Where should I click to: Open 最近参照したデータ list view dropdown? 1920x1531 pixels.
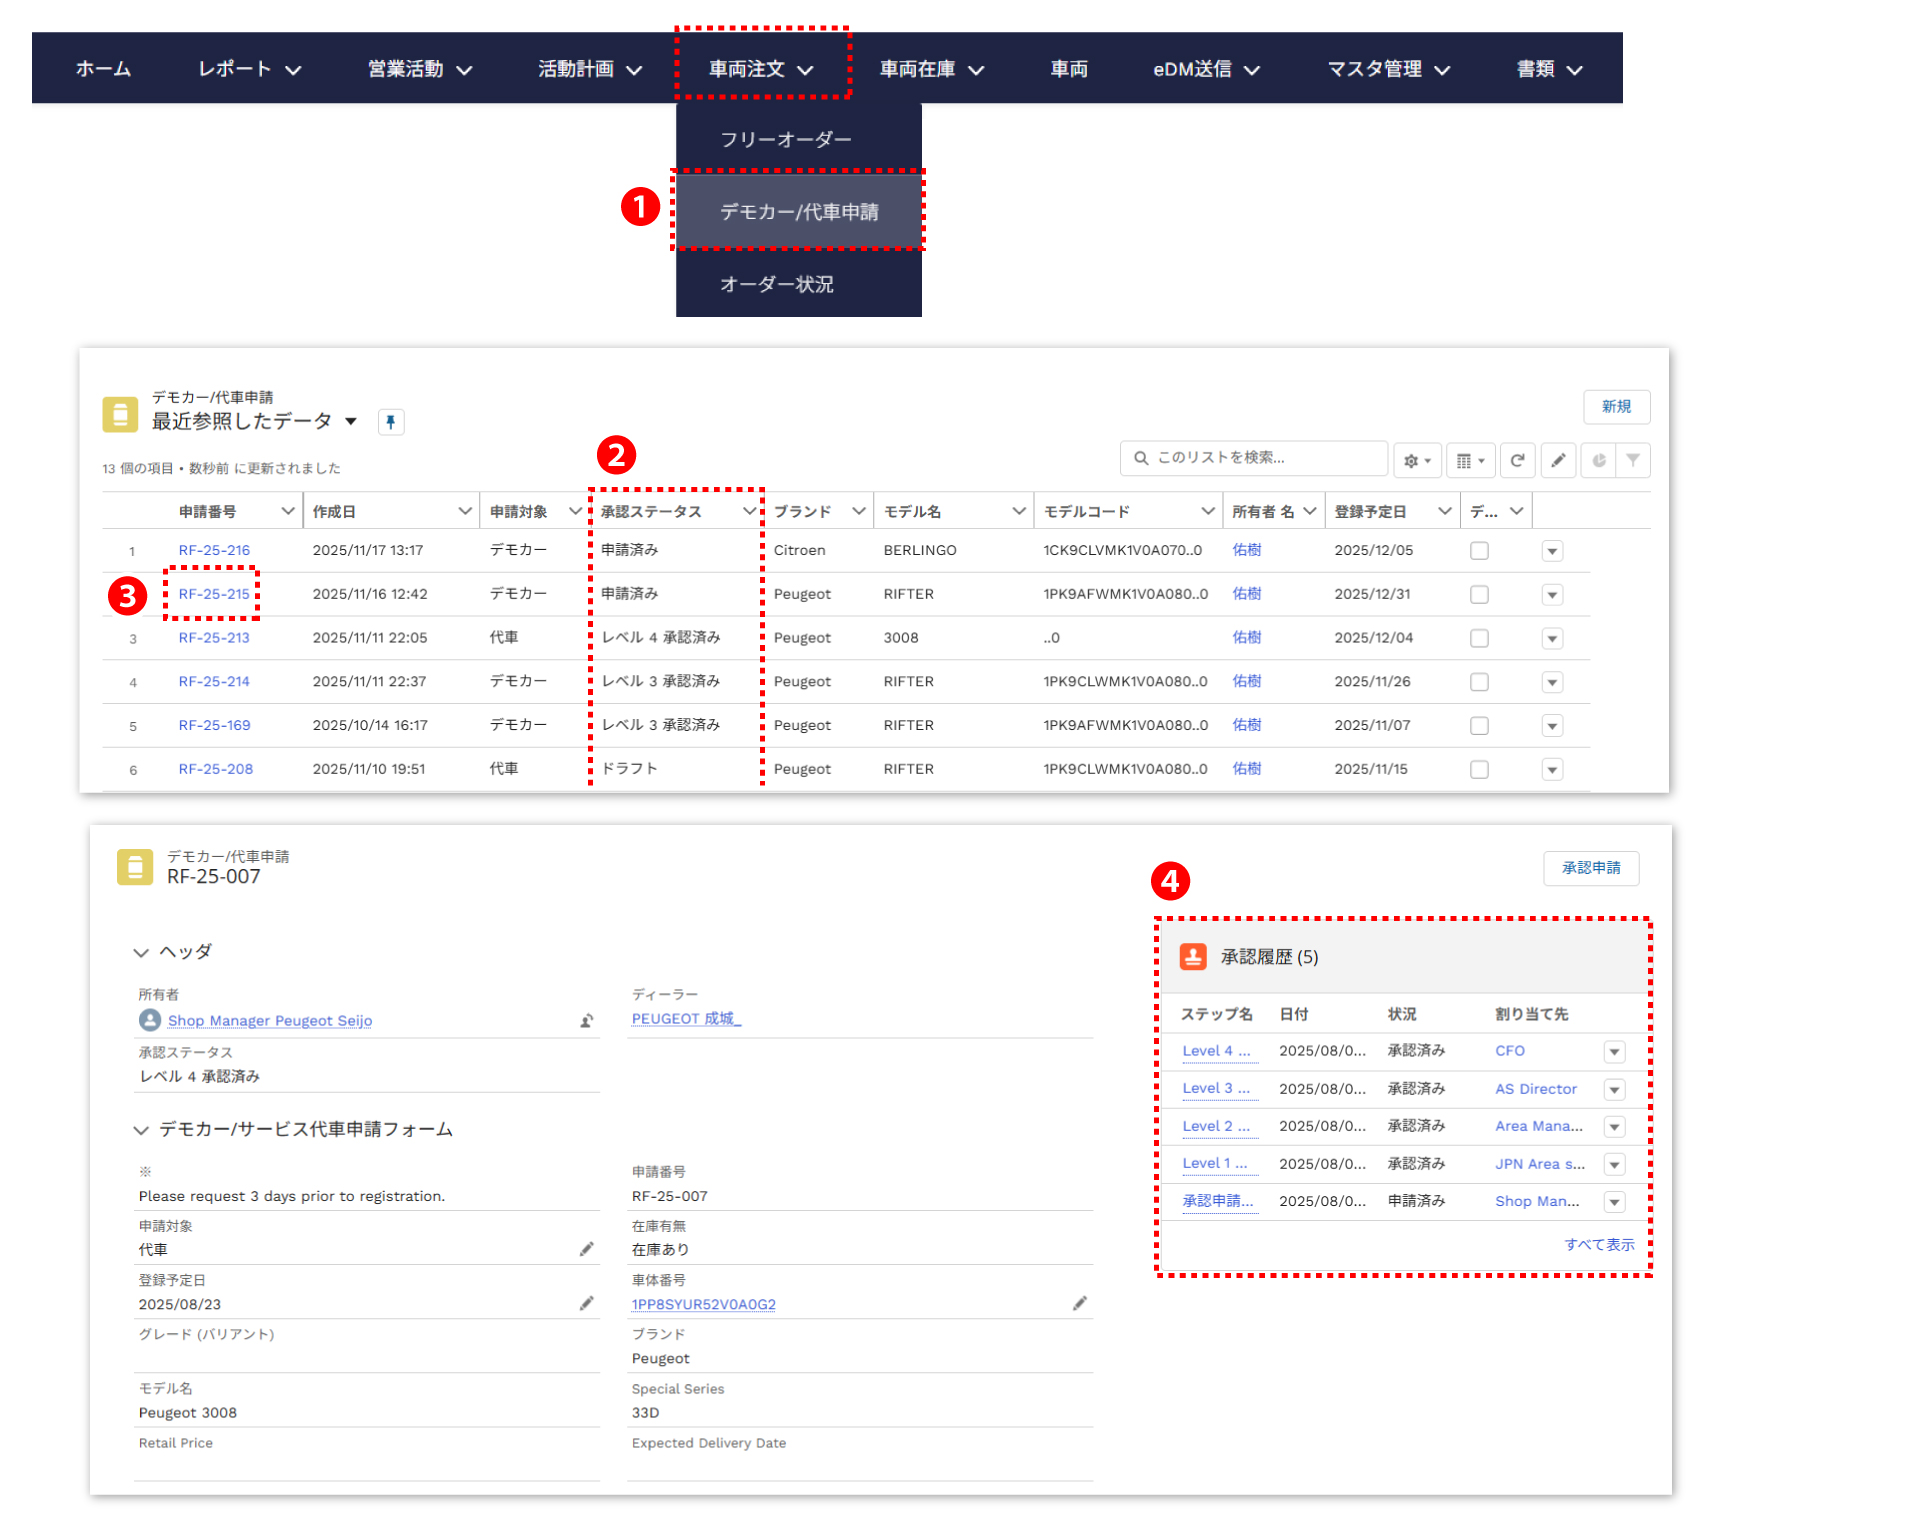[351, 421]
